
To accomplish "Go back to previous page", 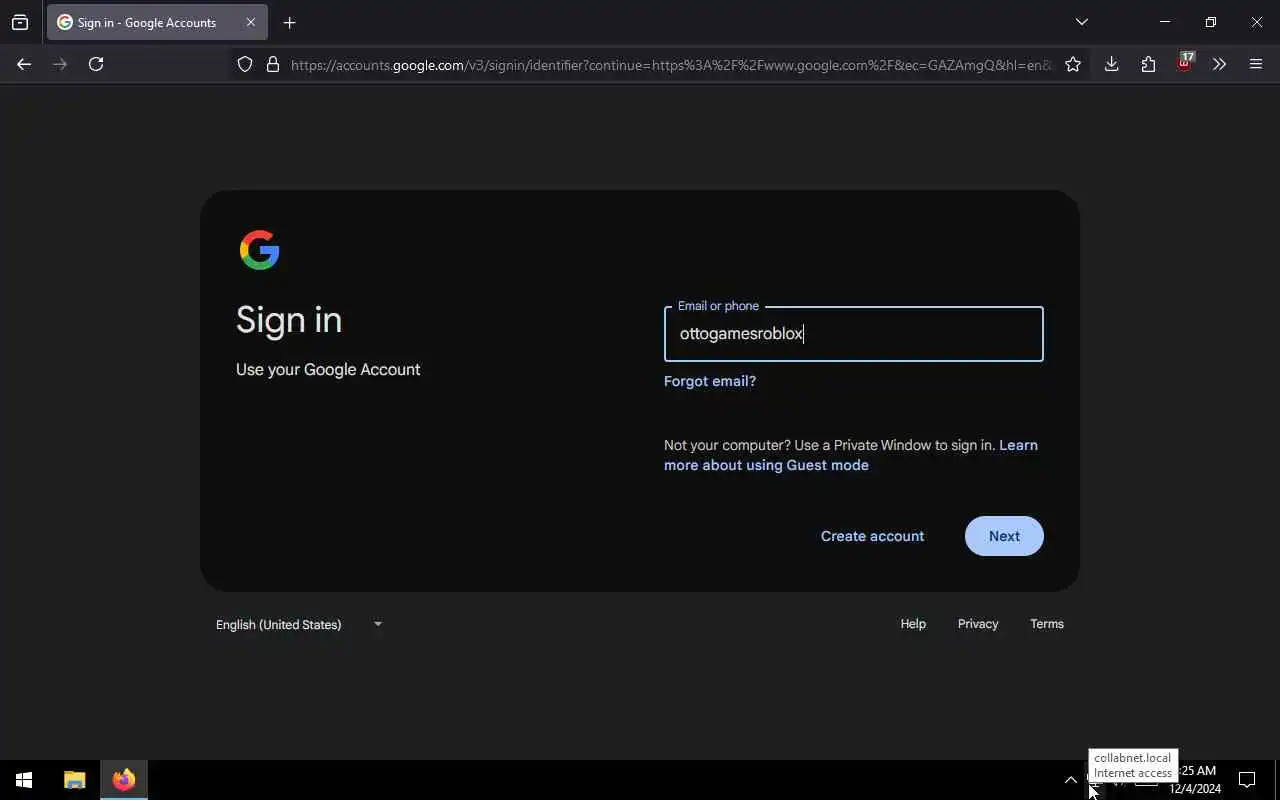I will tap(24, 64).
